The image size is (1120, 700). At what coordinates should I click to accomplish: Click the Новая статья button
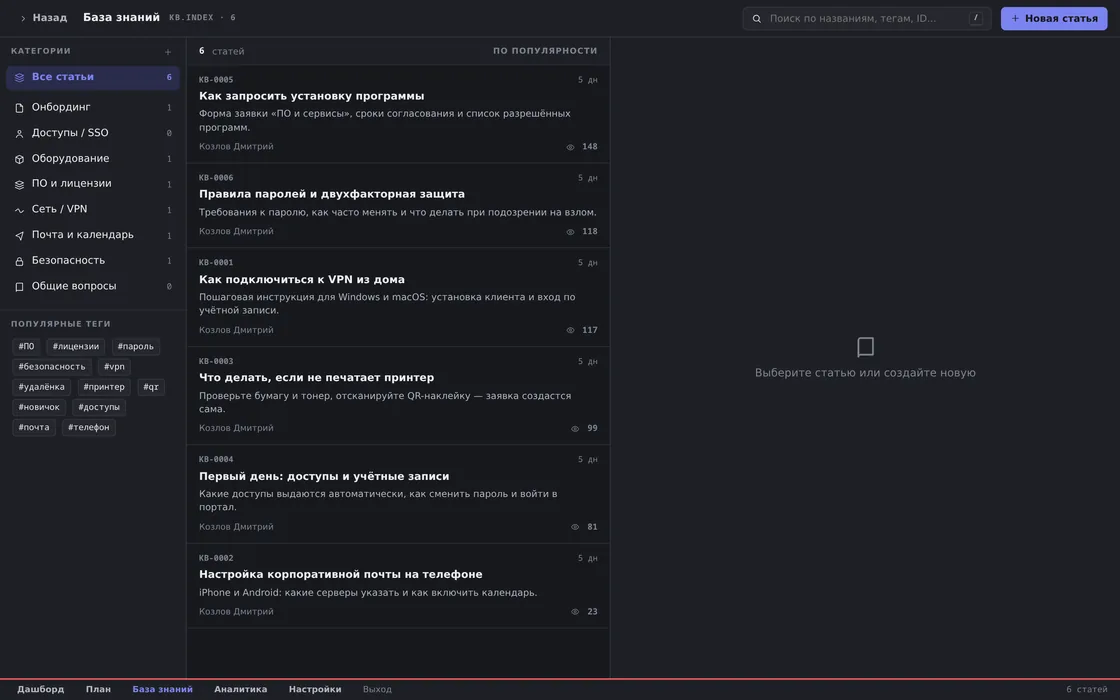click(1054, 19)
